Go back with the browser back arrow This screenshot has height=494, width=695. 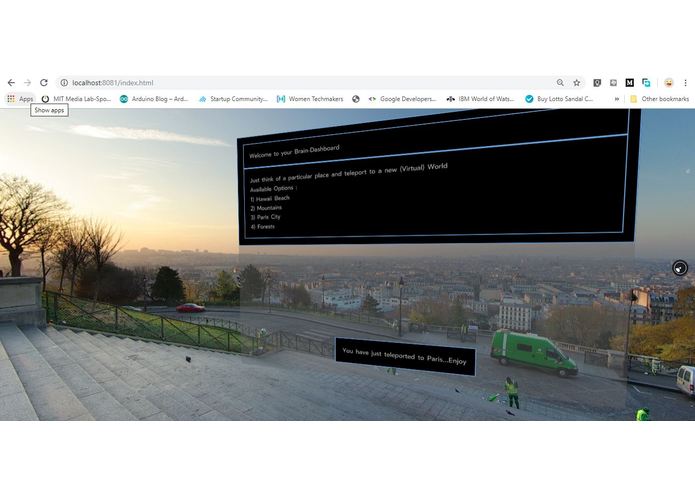coord(11,83)
